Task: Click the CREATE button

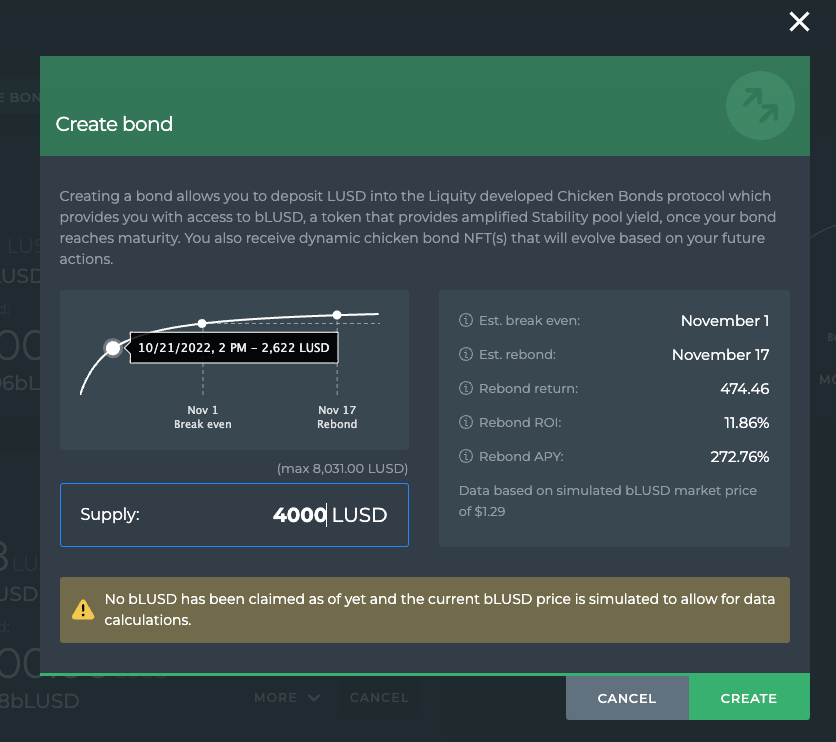Action: 749,698
